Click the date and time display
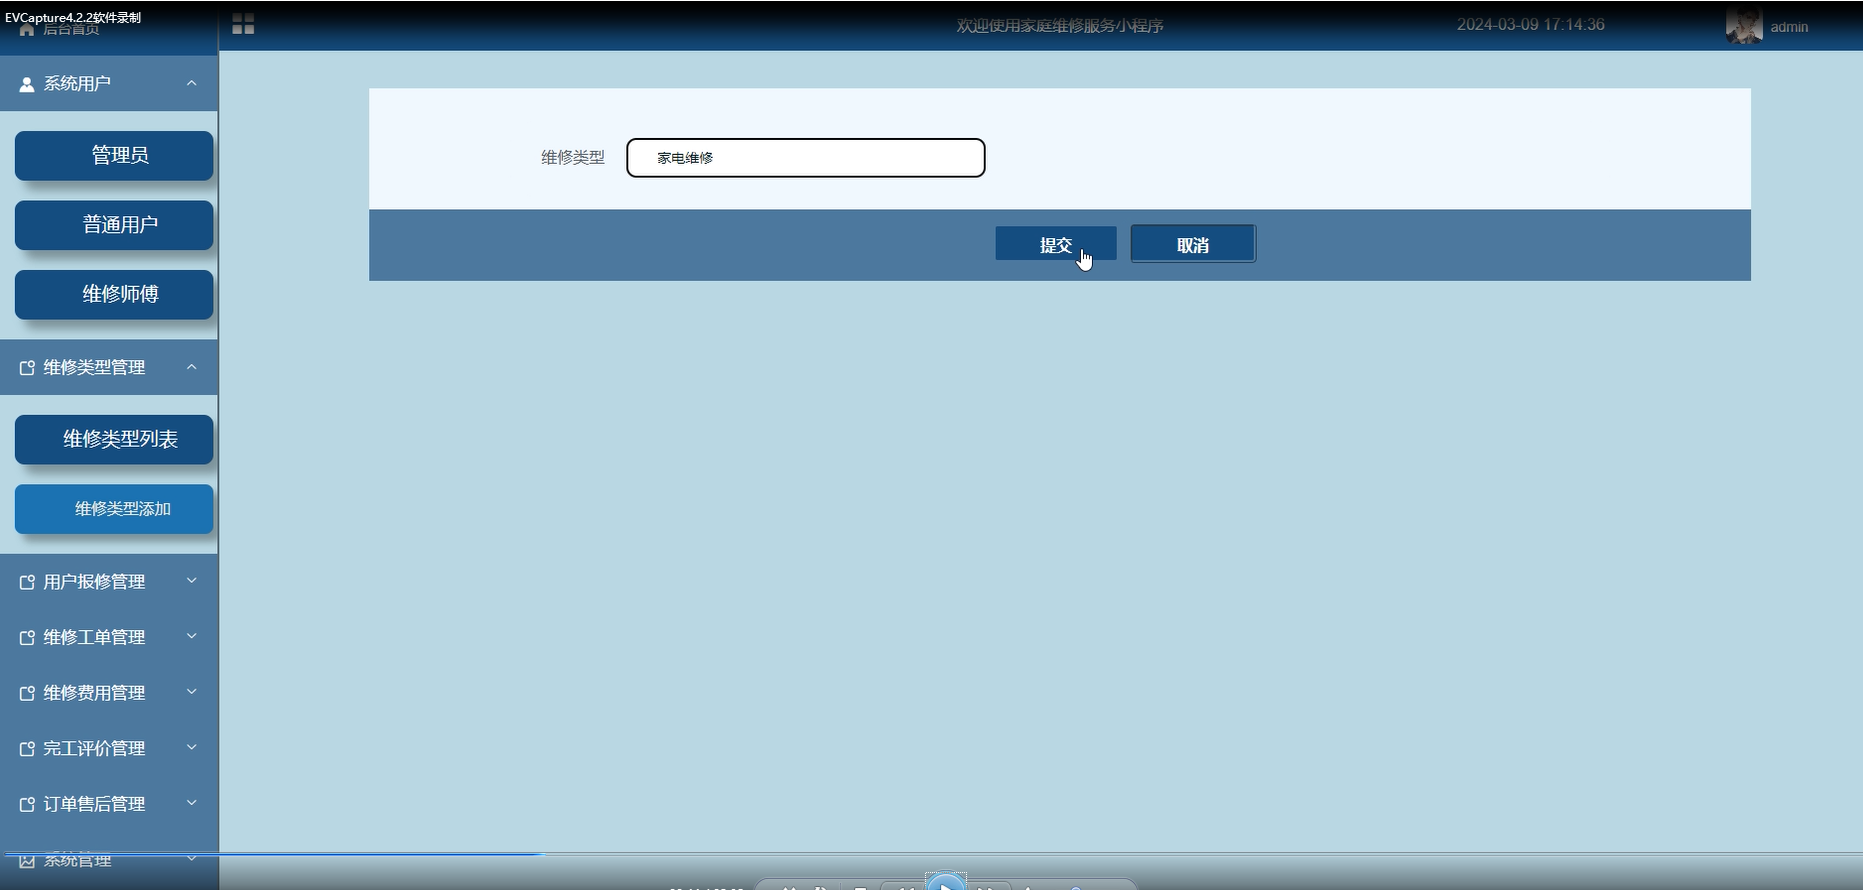The width and height of the screenshot is (1863, 890). pos(1531,25)
